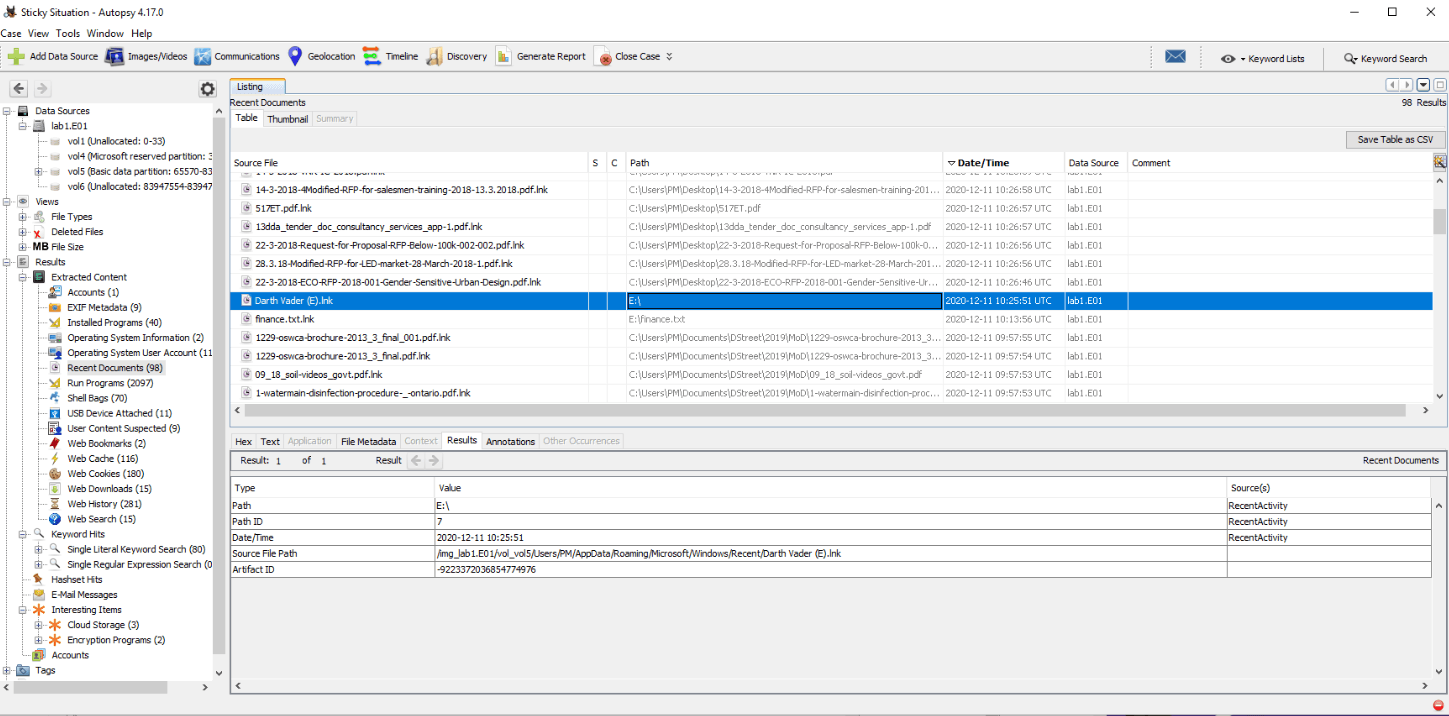Select Run Programs (2097) node
The height and width of the screenshot is (716, 1449).
click(x=110, y=383)
